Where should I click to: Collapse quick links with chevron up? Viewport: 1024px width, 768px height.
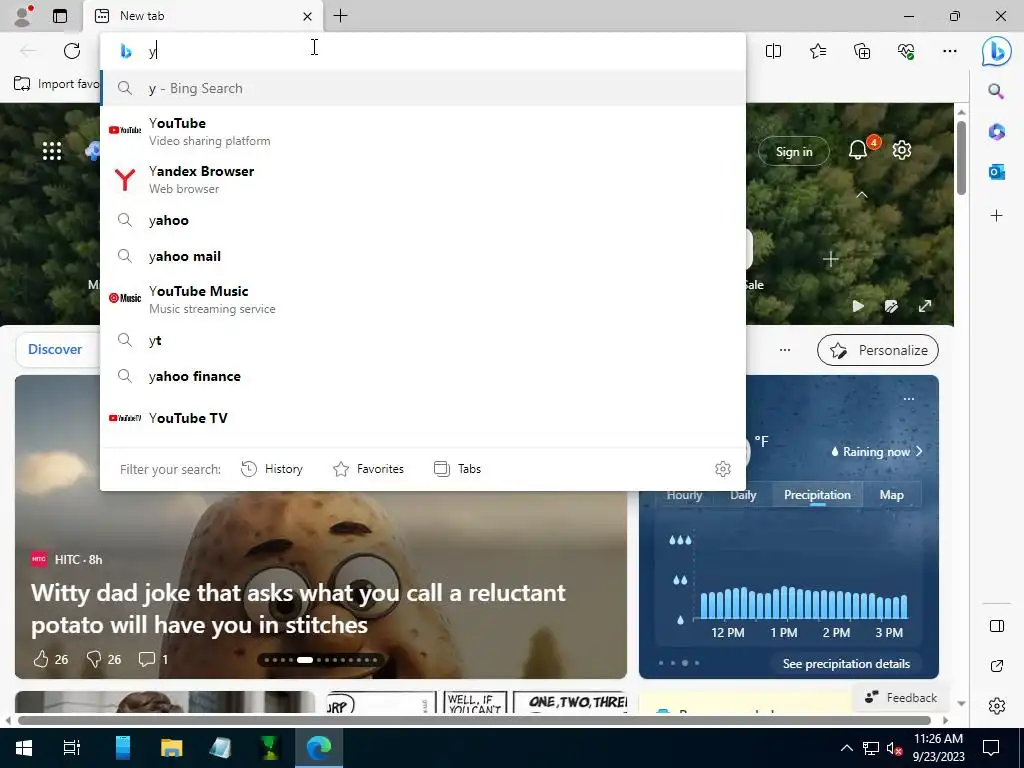pos(861,195)
